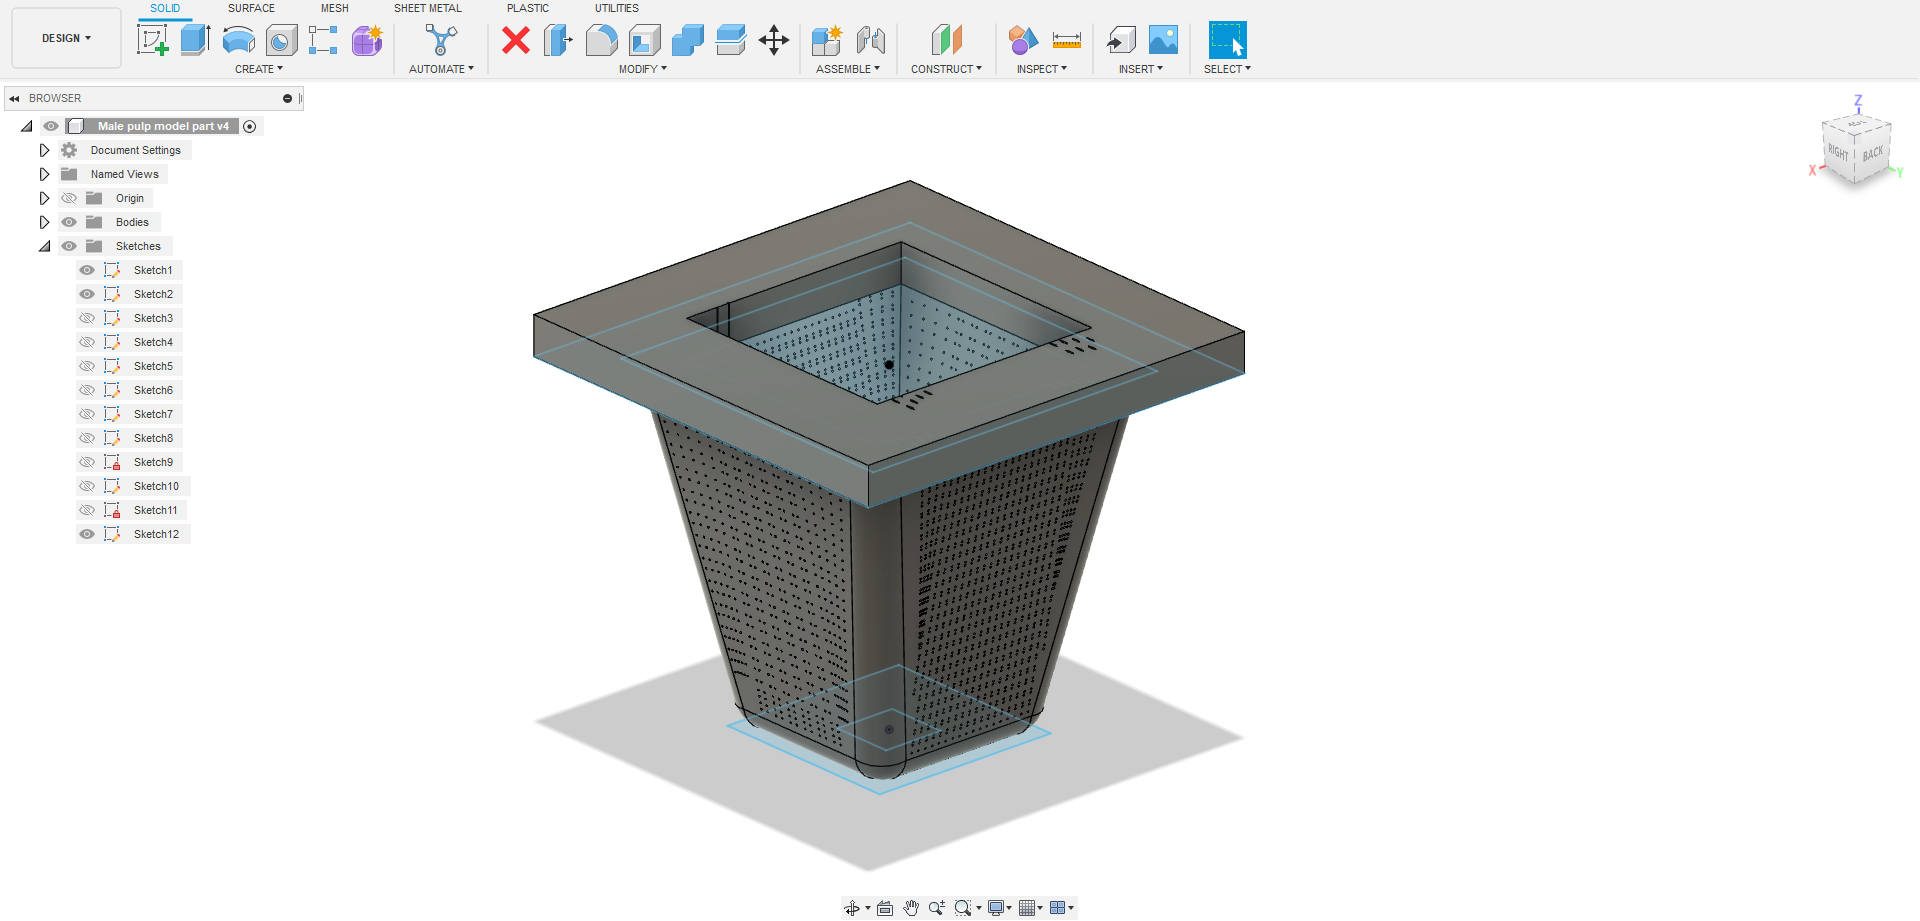Hide the Sketches folder
This screenshot has width=1920, height=921.
pyautogui.click(x=69, y=246)
